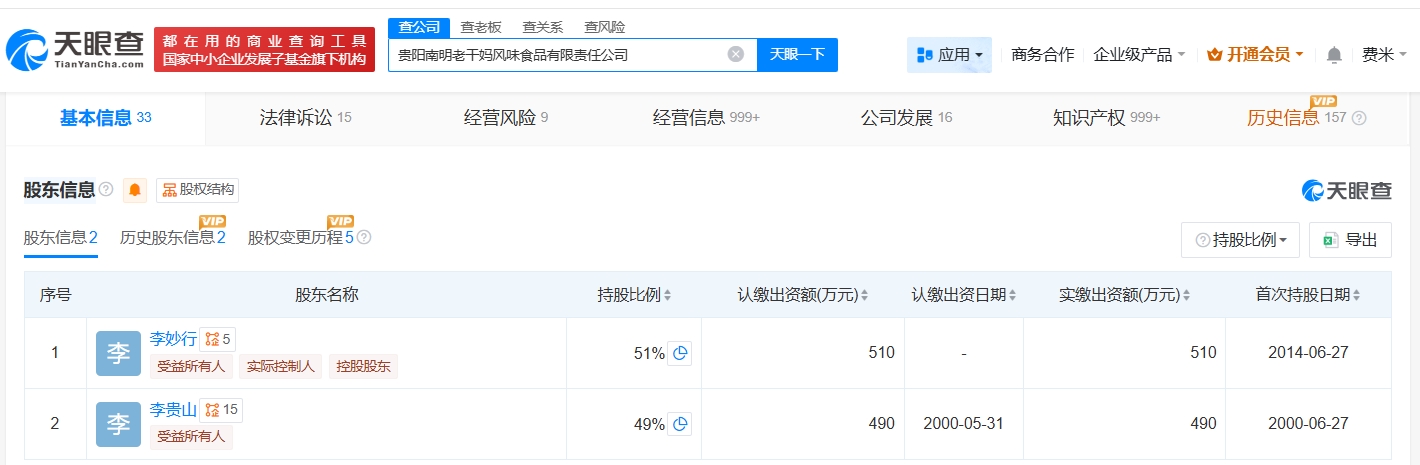Click the notification bell icon in header

(x=1334, y=55)
